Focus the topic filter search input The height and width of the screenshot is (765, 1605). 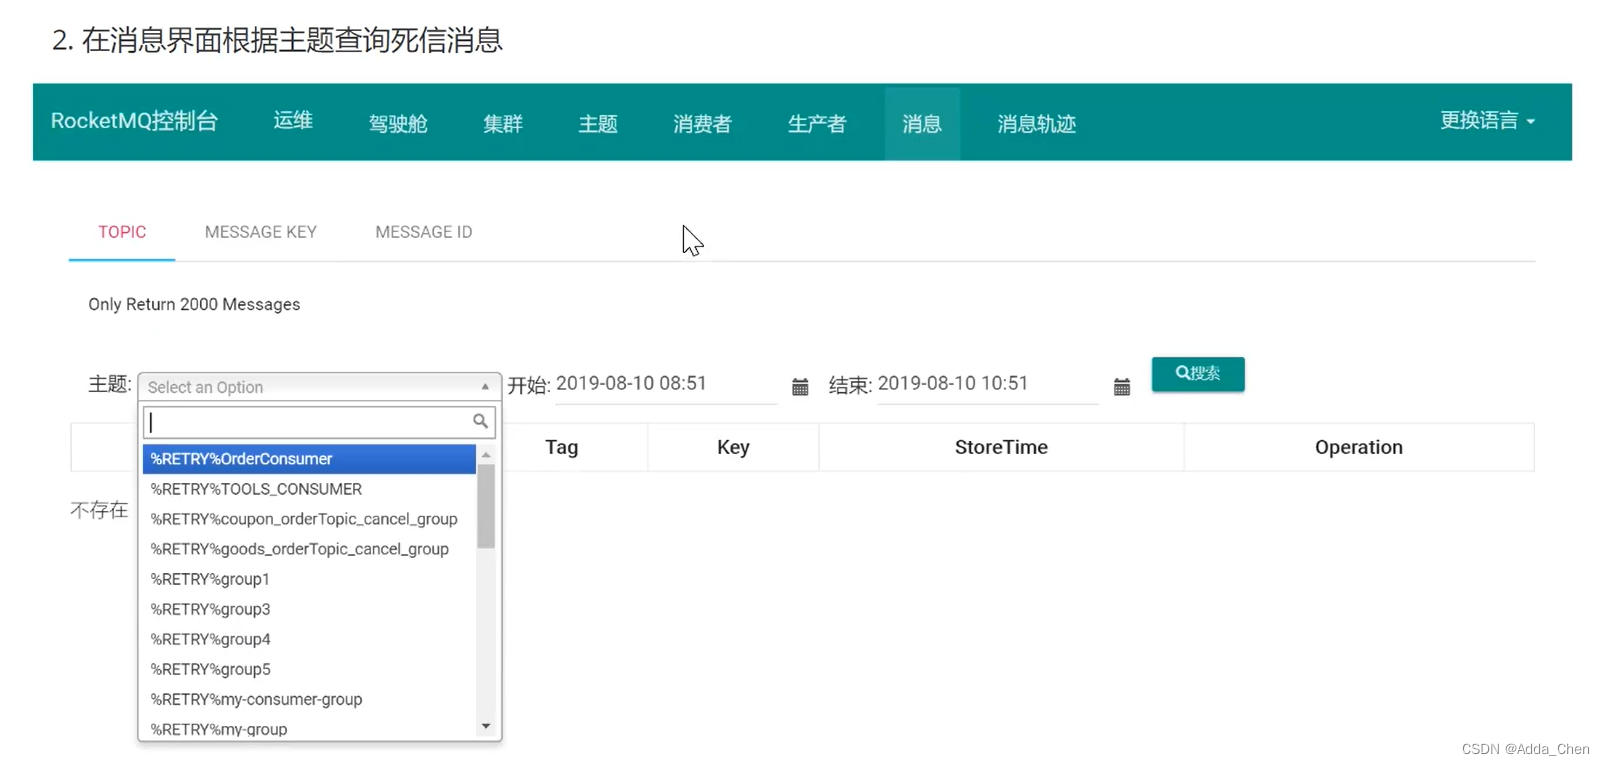[x=319, y=422]
